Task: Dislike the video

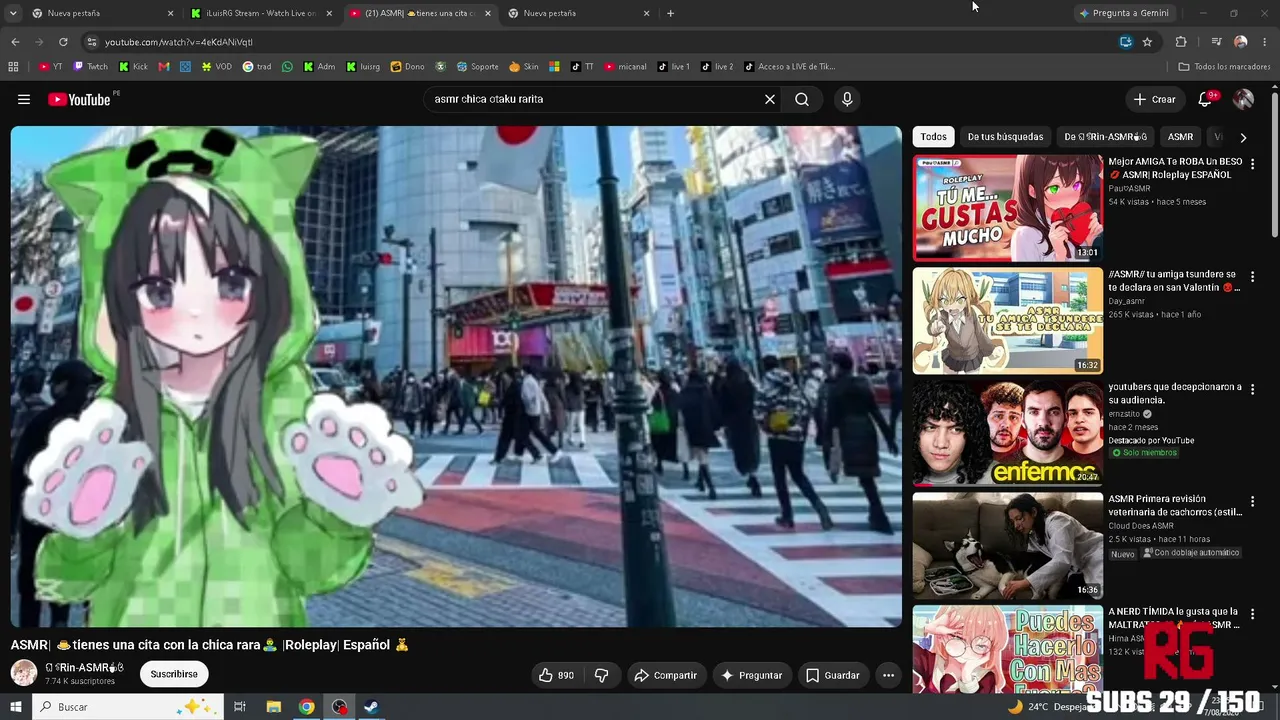Action: [602, 675]
